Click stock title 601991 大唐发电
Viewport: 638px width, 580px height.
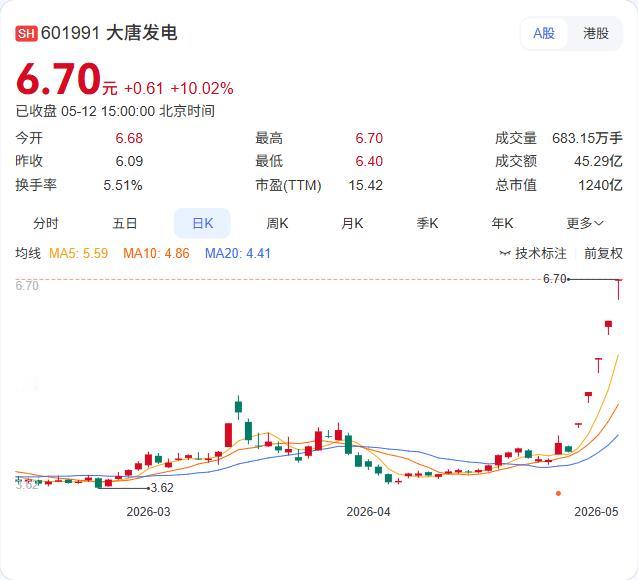point(109,33)
